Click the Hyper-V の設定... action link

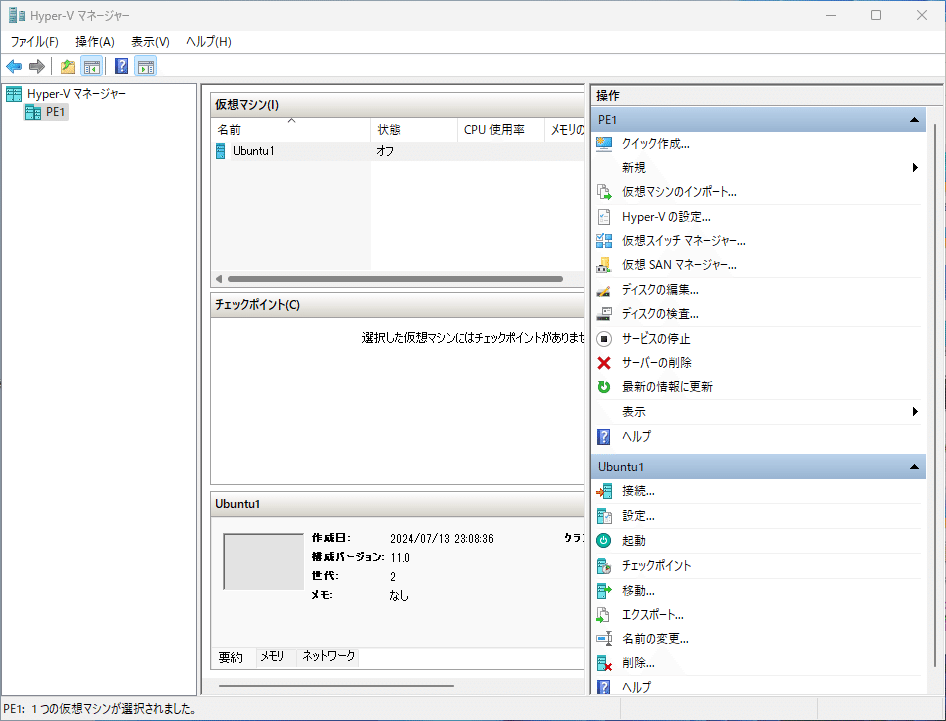pos(666,217)
